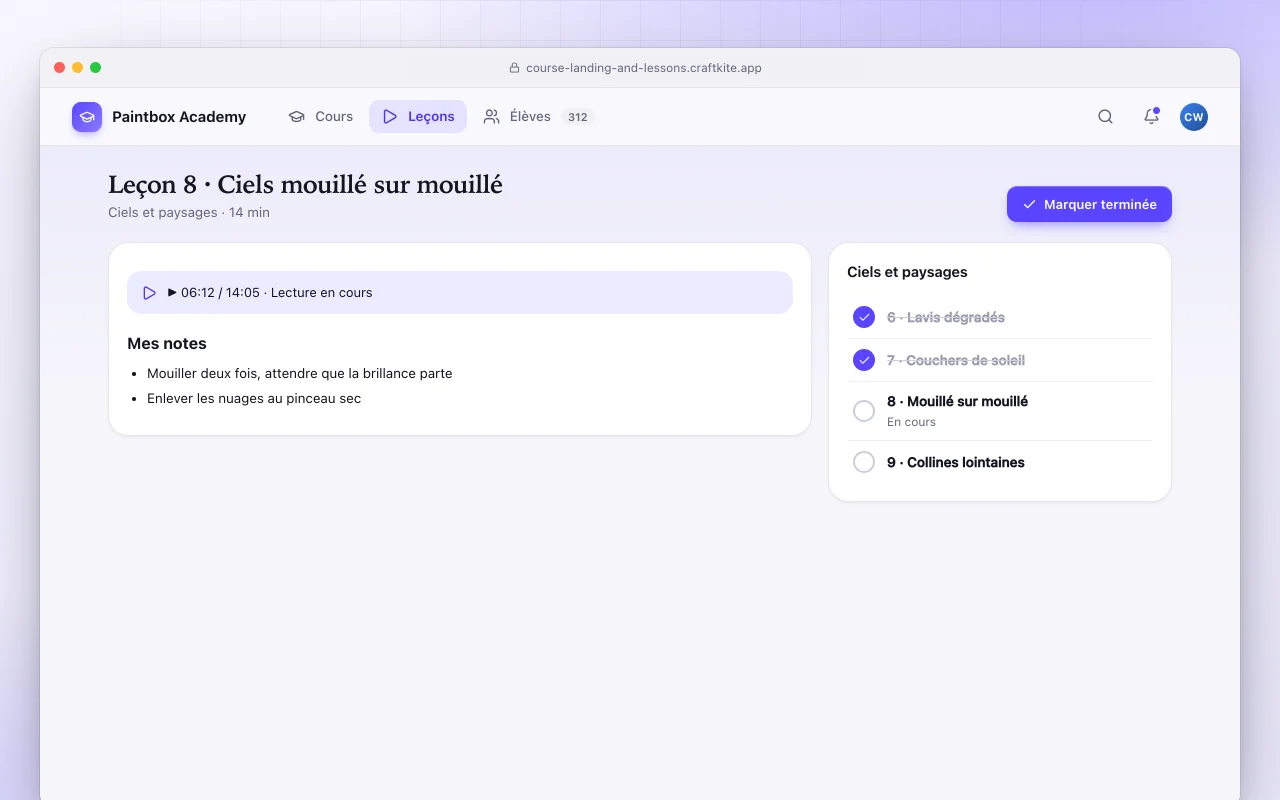1280x800 pixels.
Task: Open the notifications bell
Action: coord(1151,117)
